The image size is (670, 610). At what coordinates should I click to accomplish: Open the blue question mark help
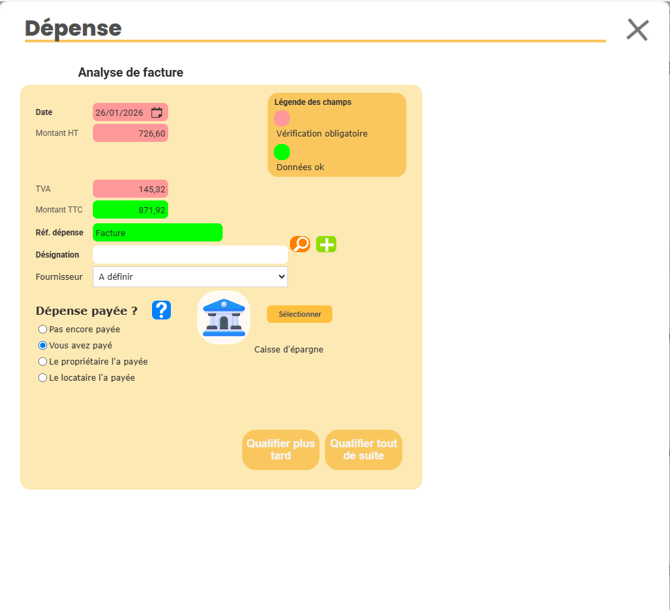[161, 310]
